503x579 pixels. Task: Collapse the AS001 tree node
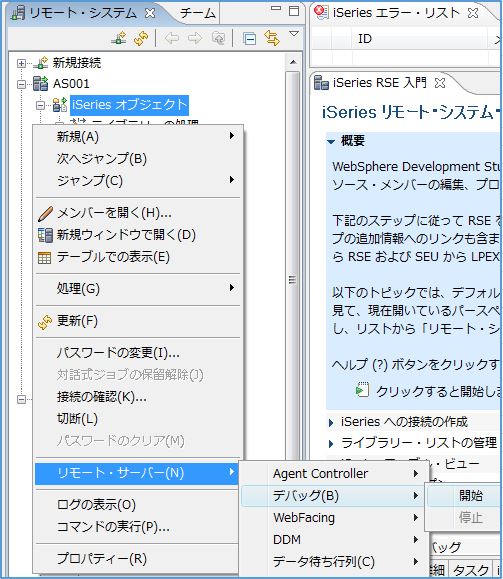coord(21,85)
